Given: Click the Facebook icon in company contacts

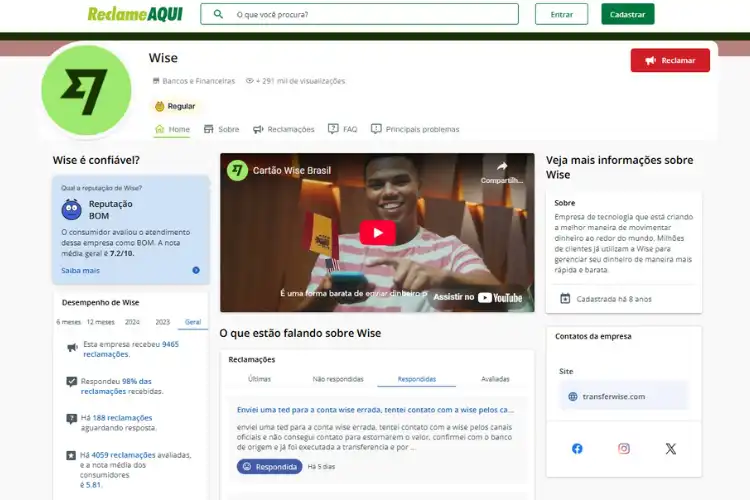Looking at the screenshot, I should (577, 448).
